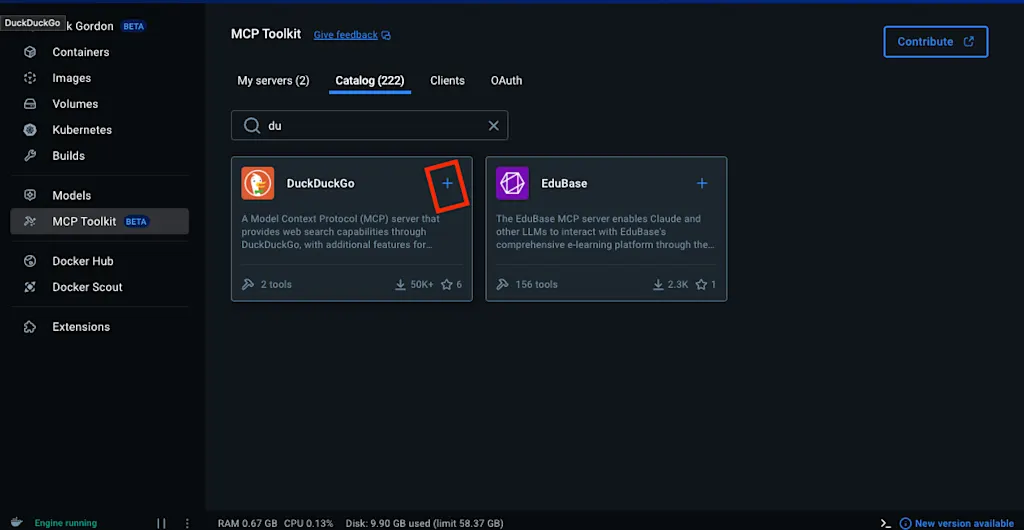
Task: Open Containers via its sidebar cube icon
Action: pos(29,52)
